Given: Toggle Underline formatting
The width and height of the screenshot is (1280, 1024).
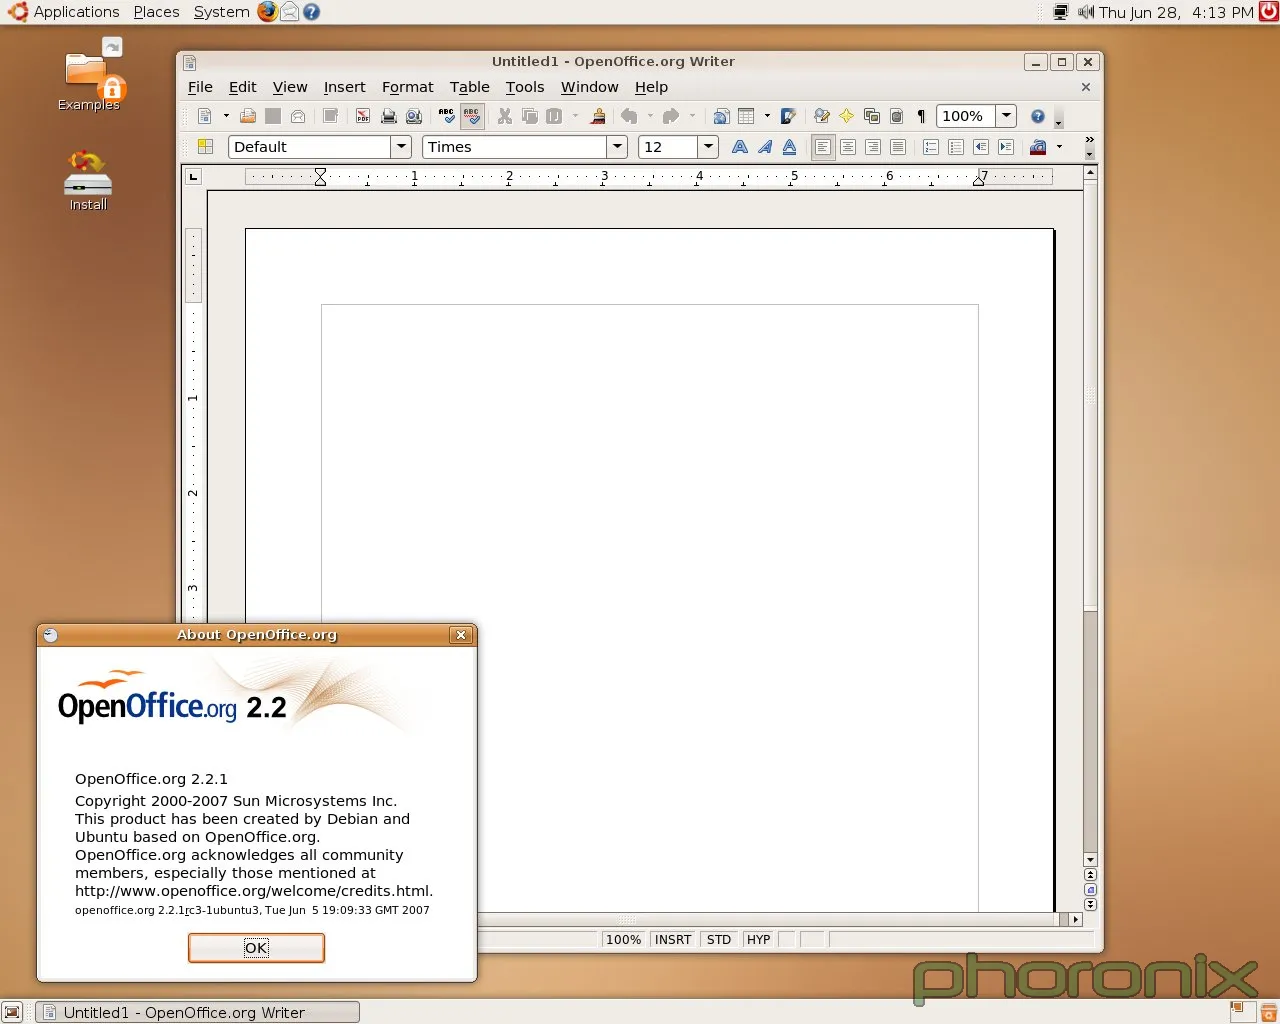Looking at the screenshot, I should point(790,147).
